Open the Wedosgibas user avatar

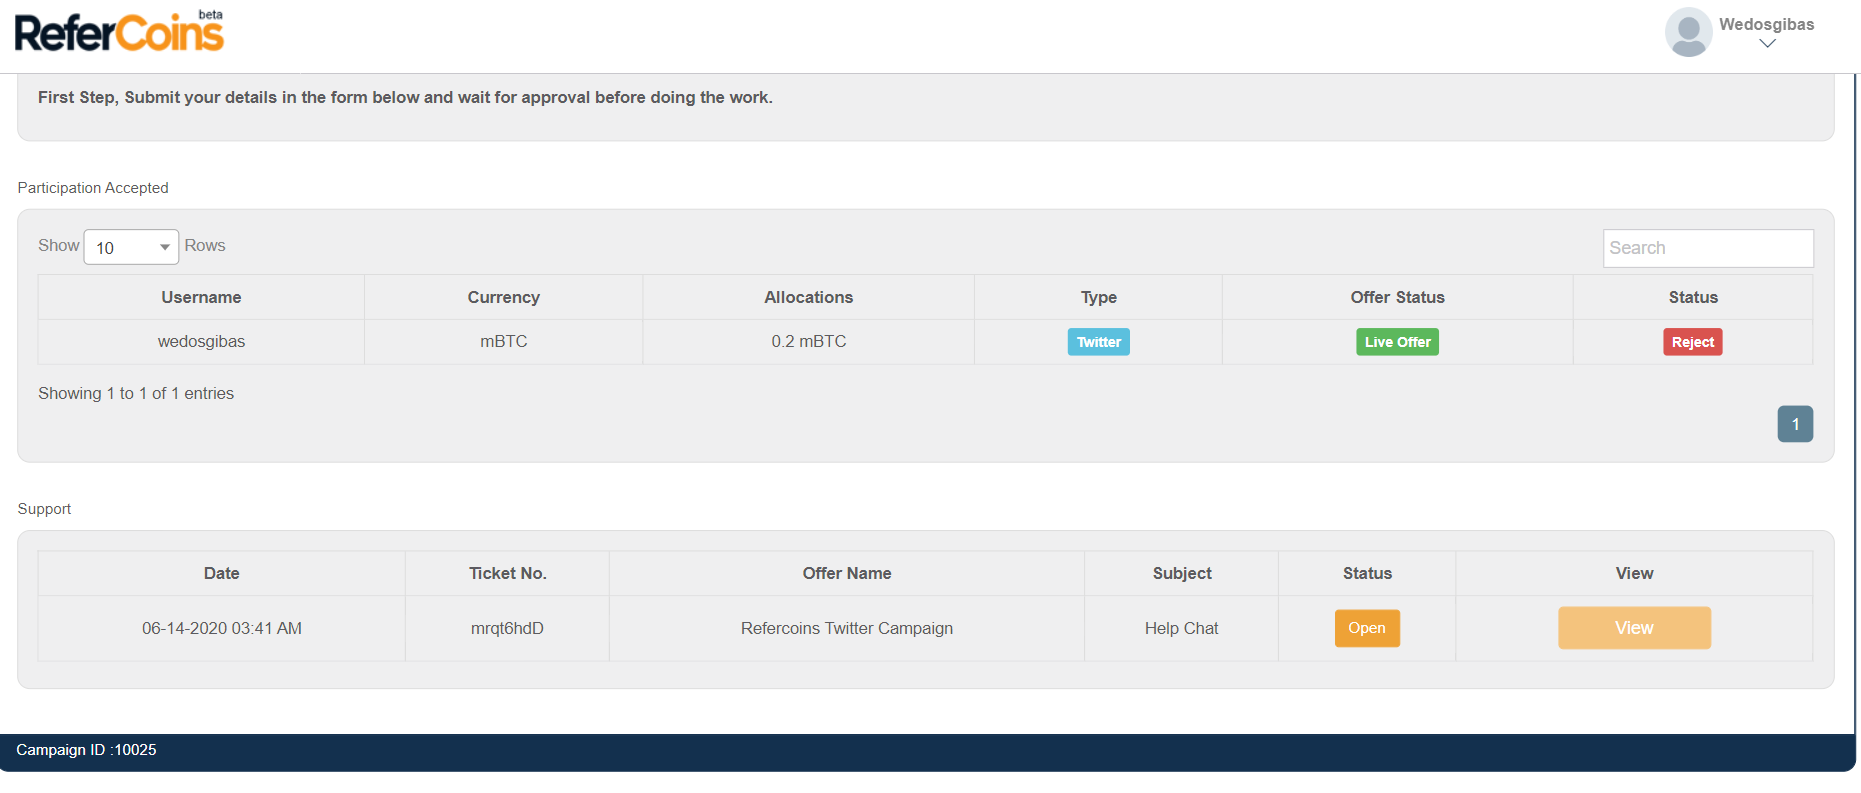pyautogui.click(x=1688, y=32)
